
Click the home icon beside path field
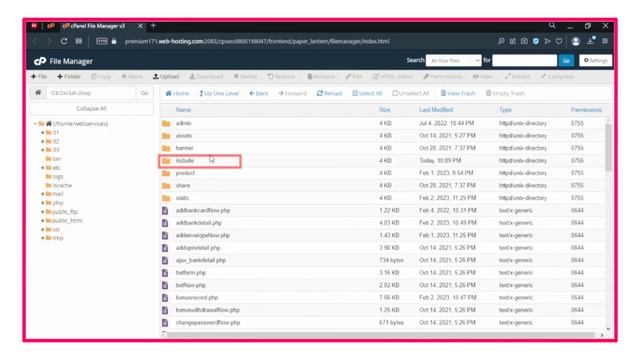(x=38, y=93)
